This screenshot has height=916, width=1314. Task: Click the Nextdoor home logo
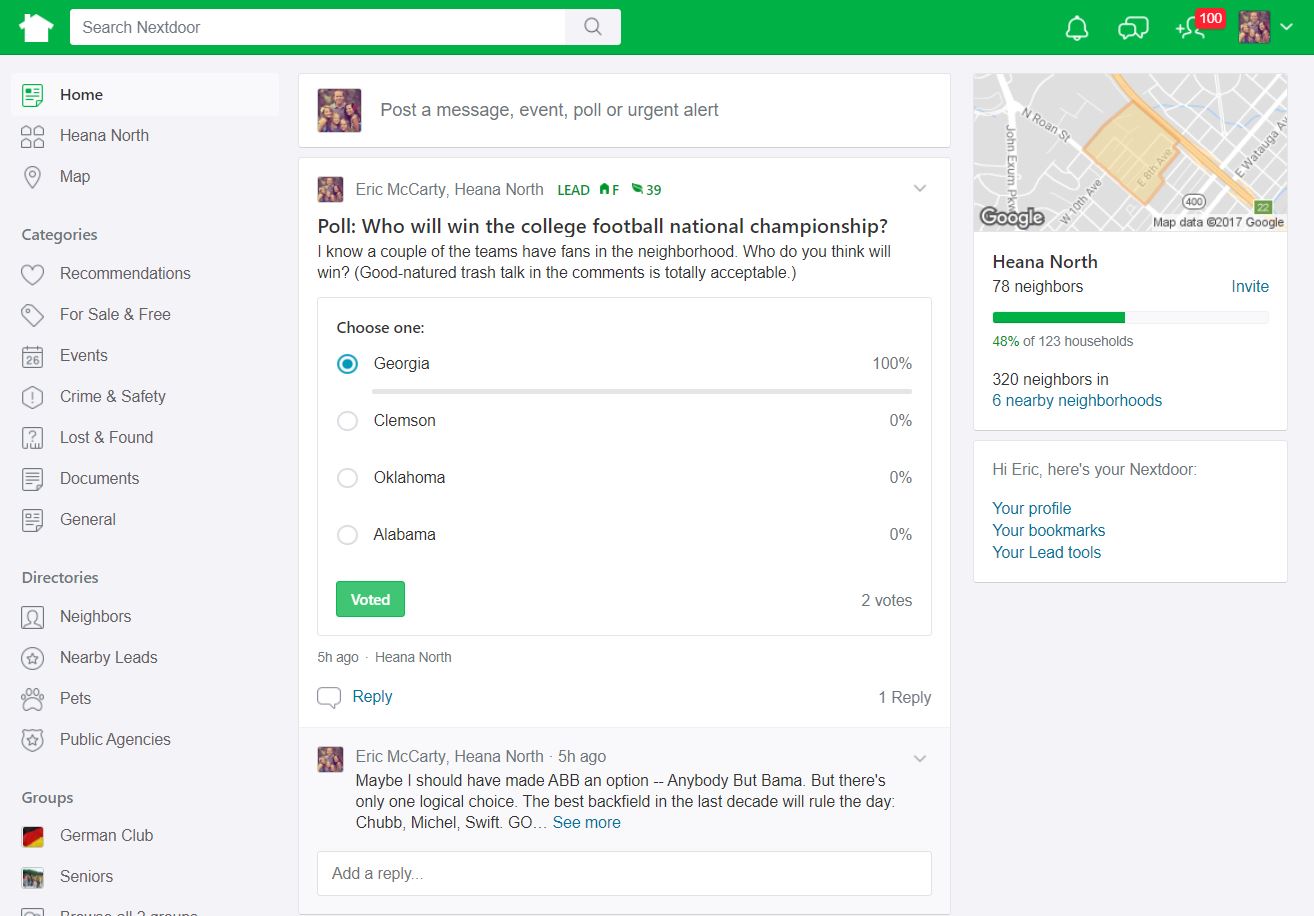tap(36, 27)
